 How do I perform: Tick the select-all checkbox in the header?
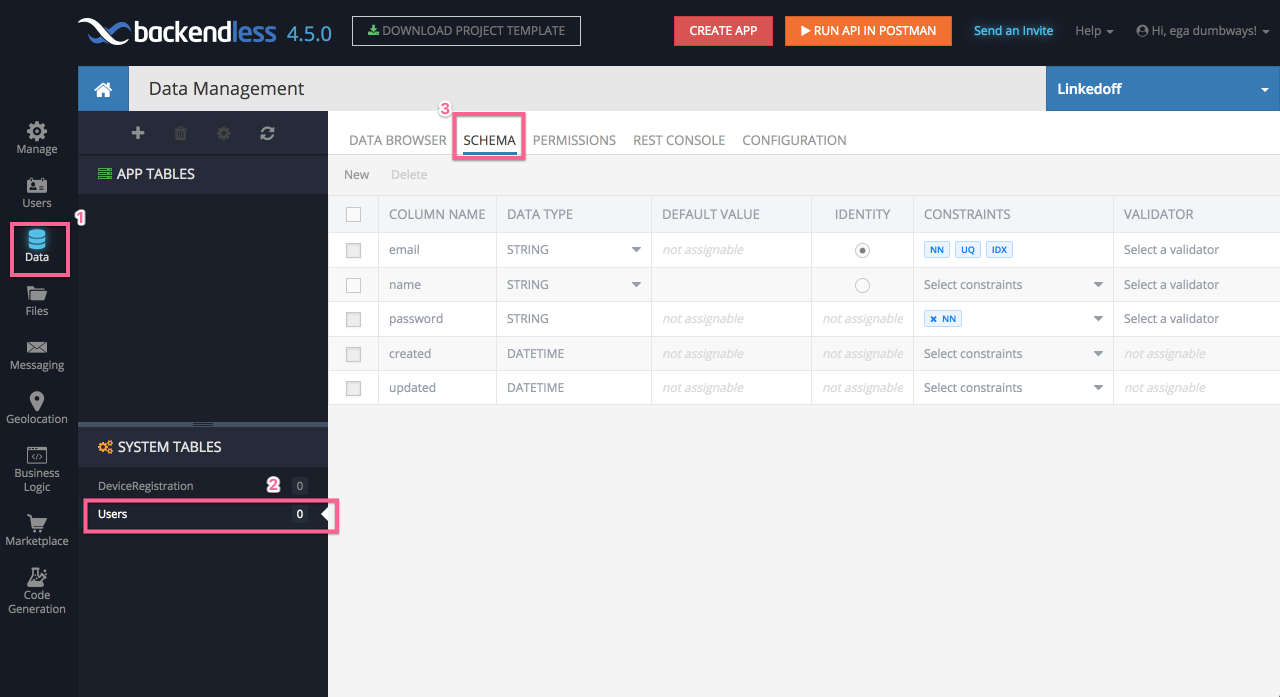click(353, 213)
